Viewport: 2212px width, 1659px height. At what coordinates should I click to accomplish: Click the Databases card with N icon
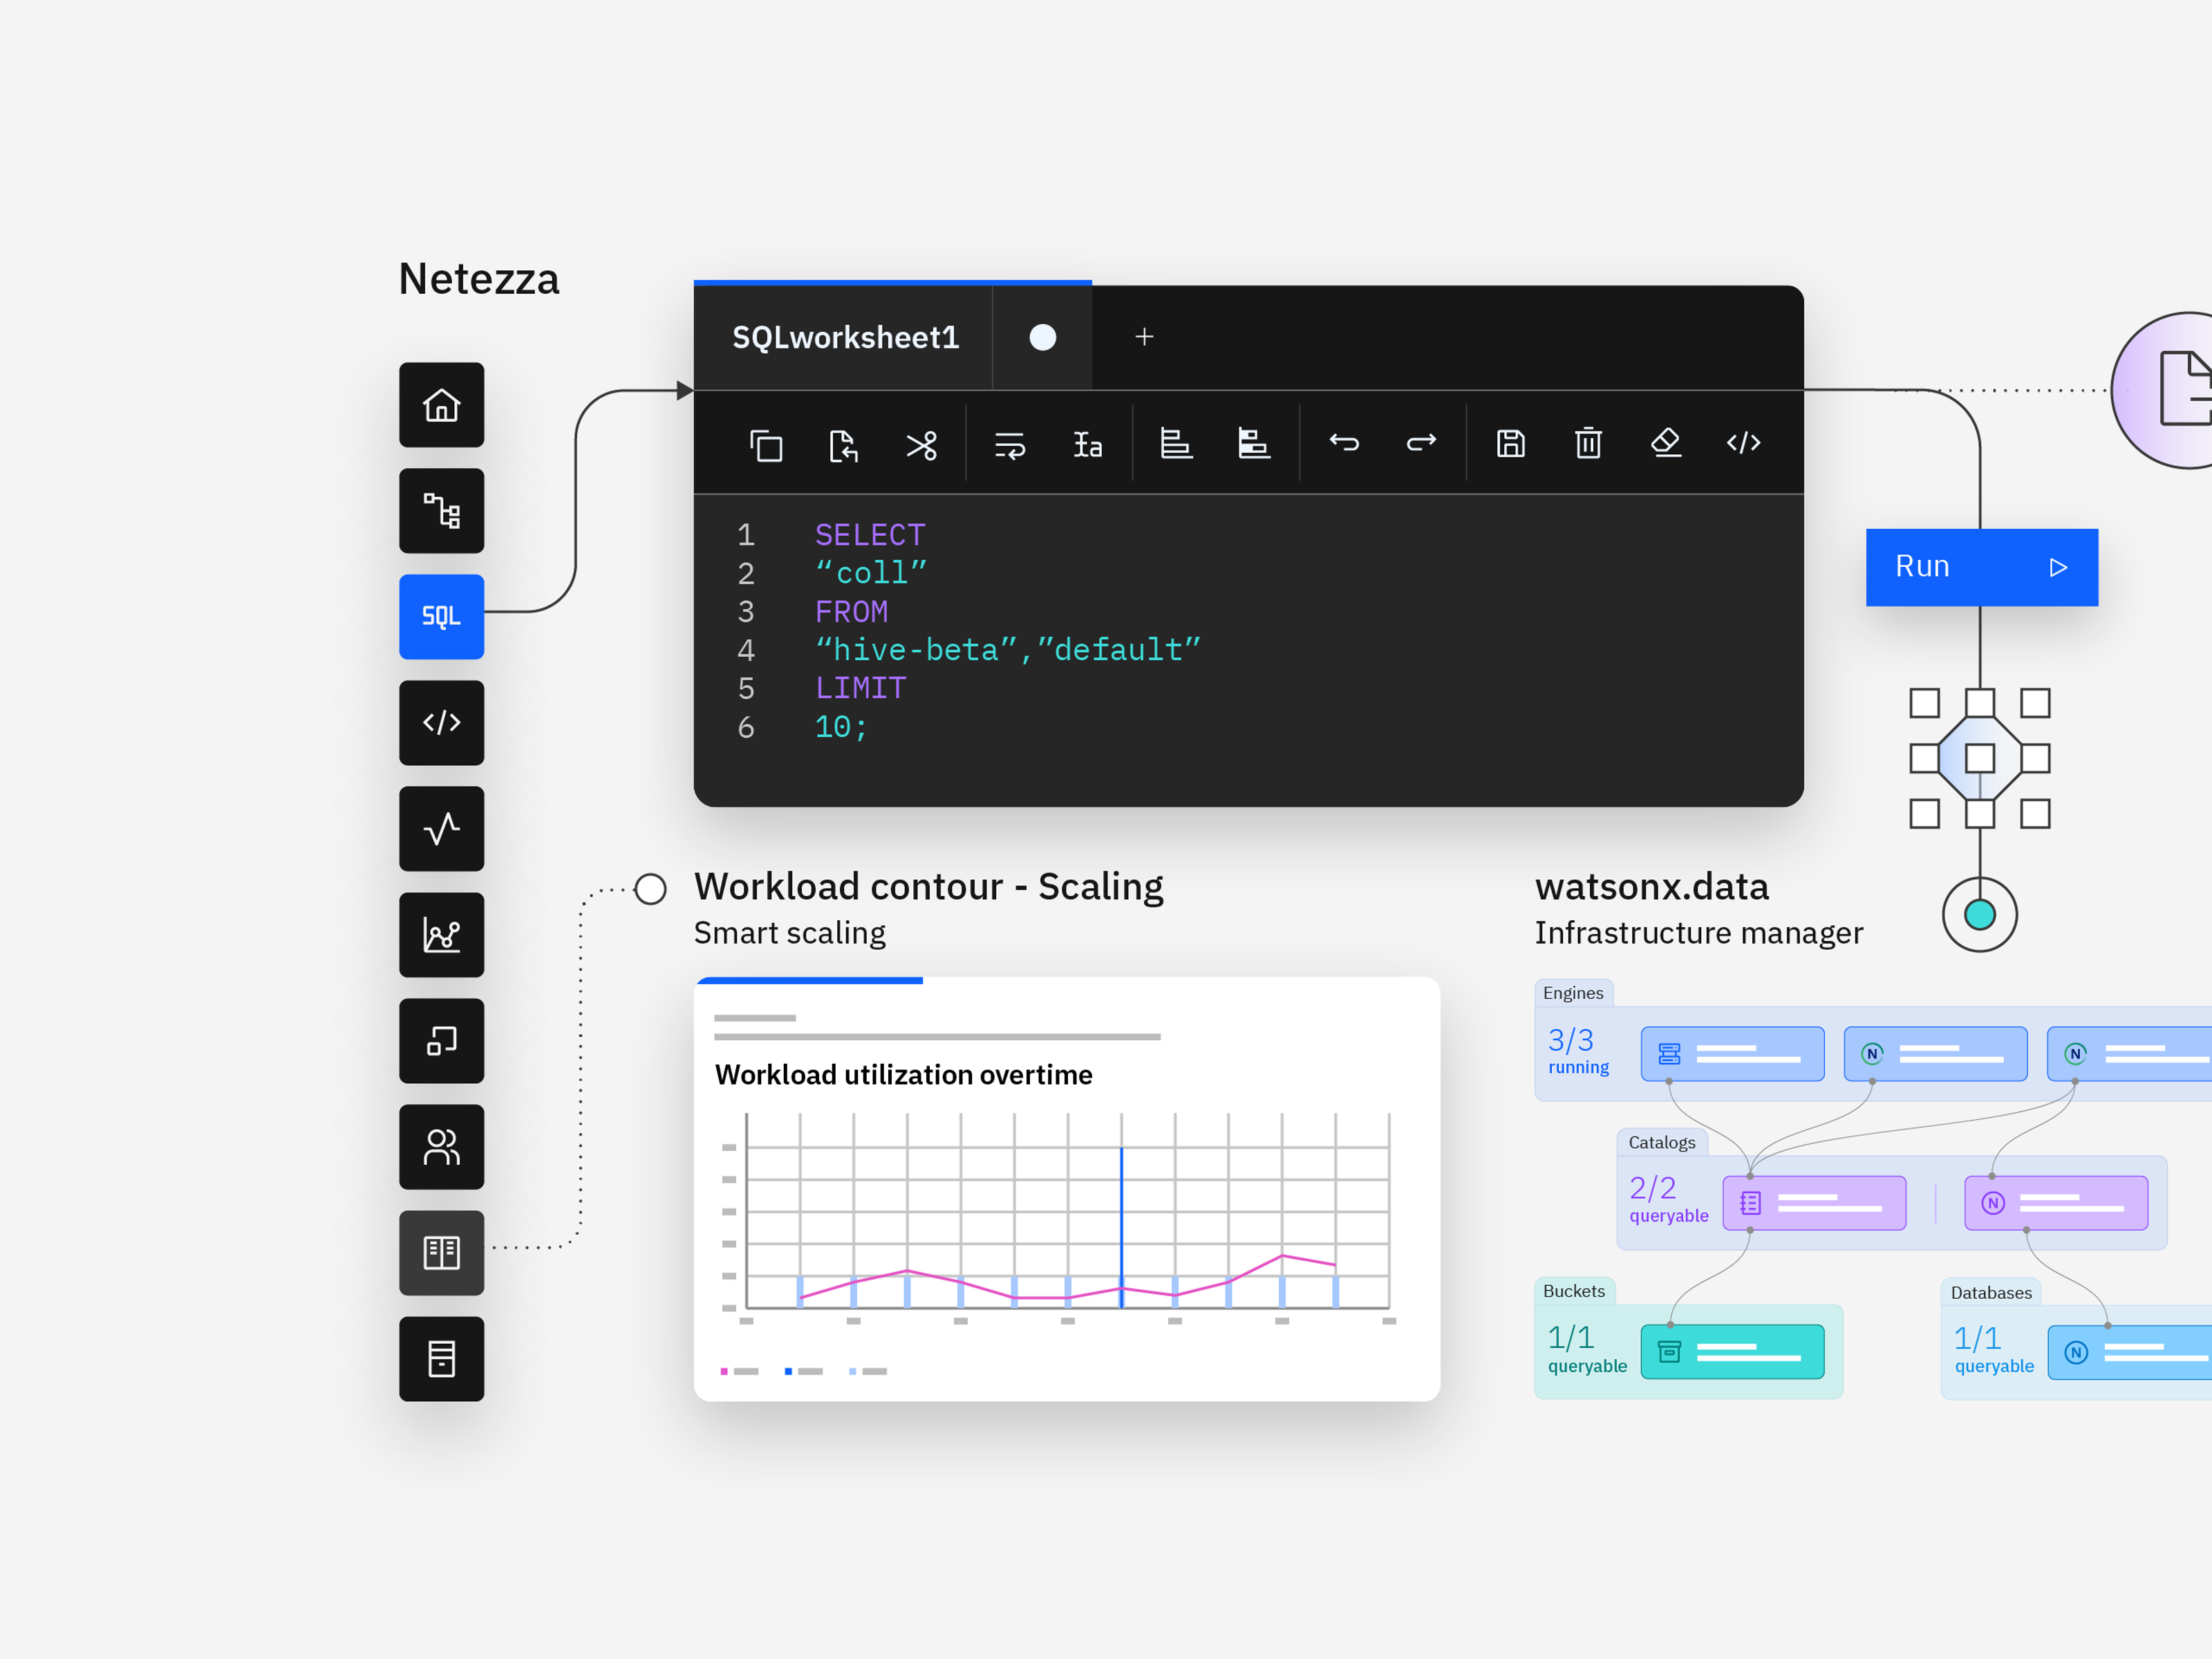[x=2130, y=1353]
